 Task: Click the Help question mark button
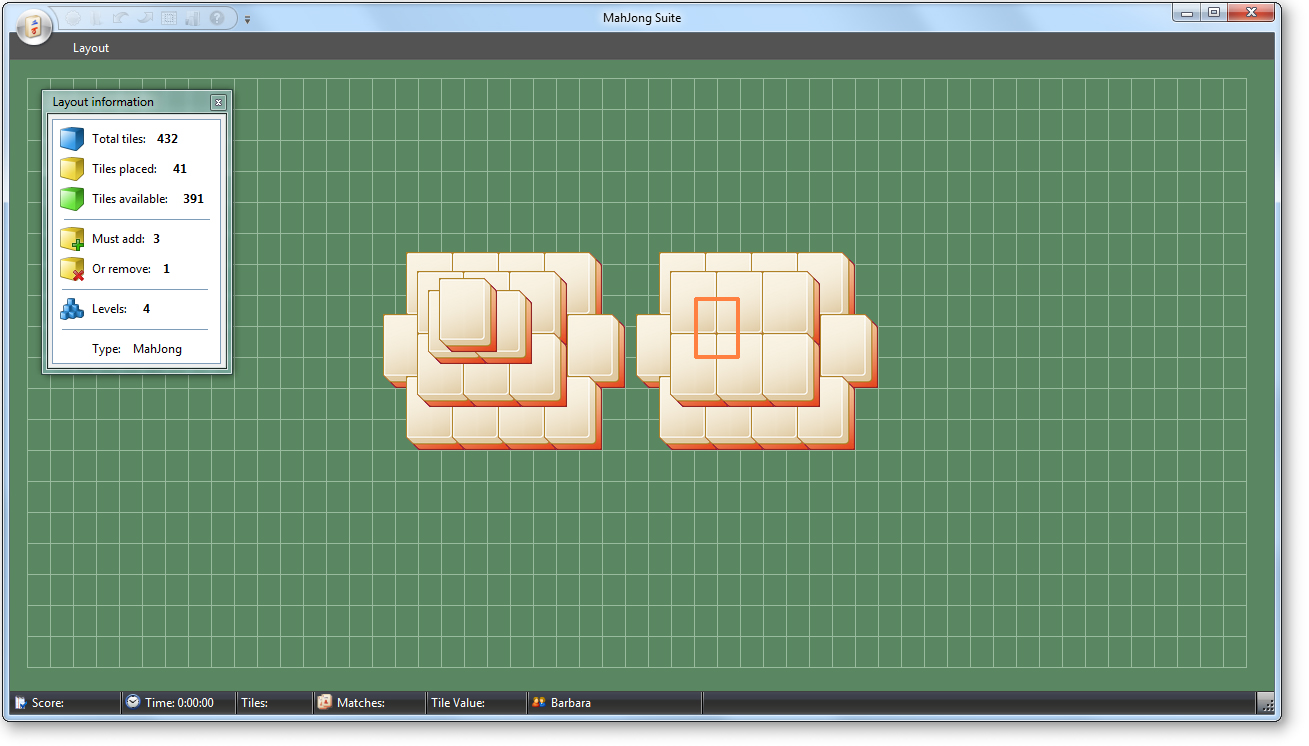pyautogui.click(x=217, y=18)
